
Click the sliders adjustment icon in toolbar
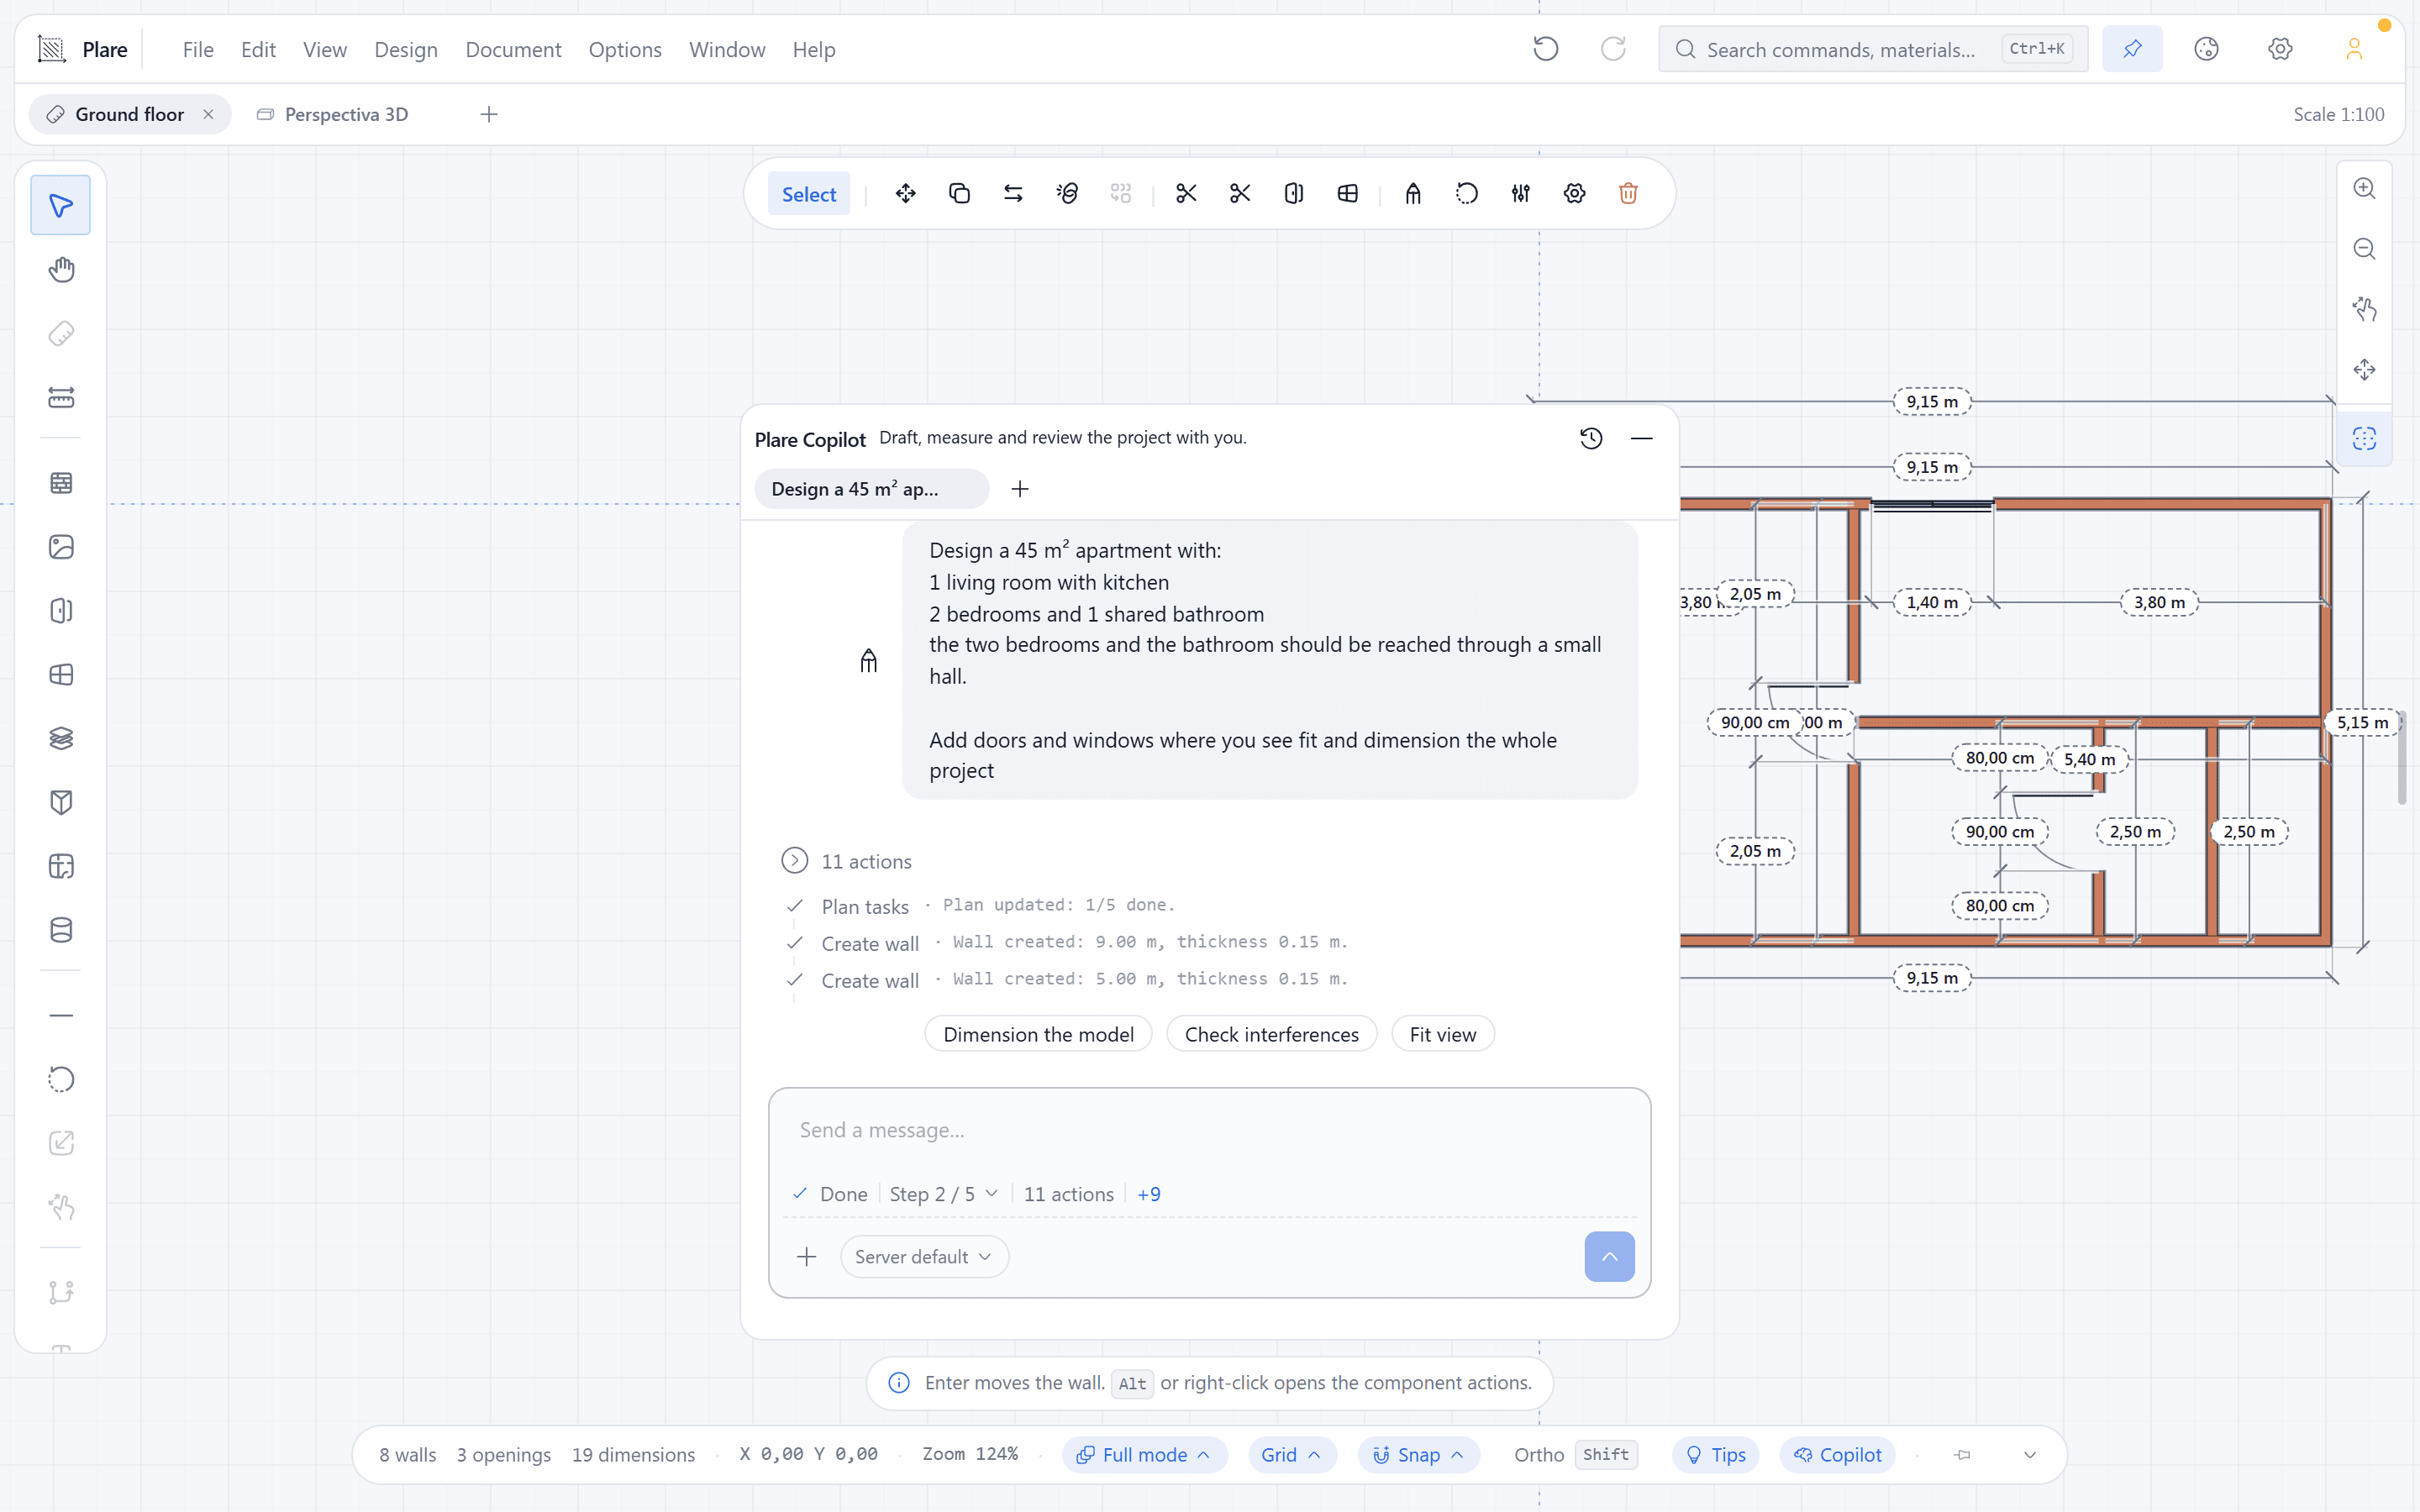coord(1521,194)
